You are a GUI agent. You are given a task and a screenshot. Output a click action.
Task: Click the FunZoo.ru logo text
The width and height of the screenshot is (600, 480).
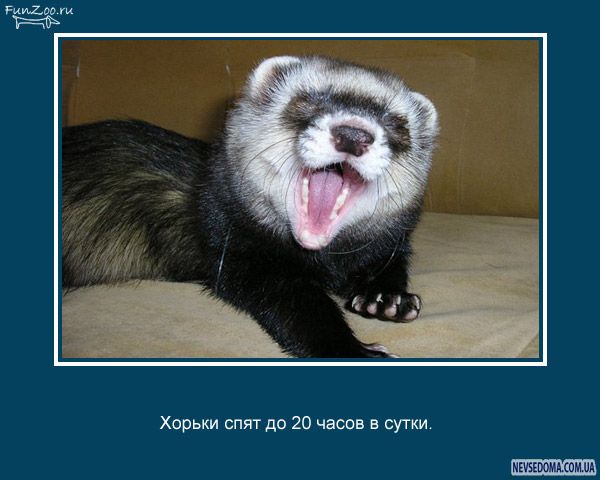tap(39, 11)
